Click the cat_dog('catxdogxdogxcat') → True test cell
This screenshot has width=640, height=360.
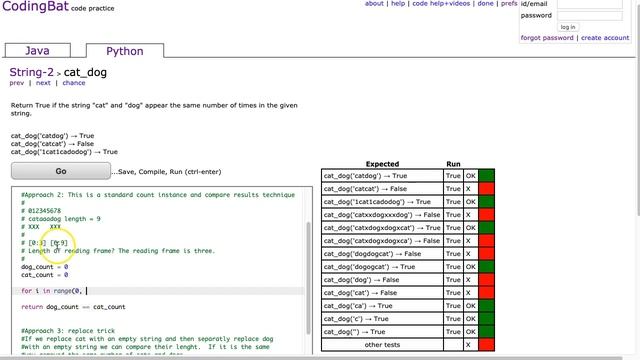tap(382, 228)
